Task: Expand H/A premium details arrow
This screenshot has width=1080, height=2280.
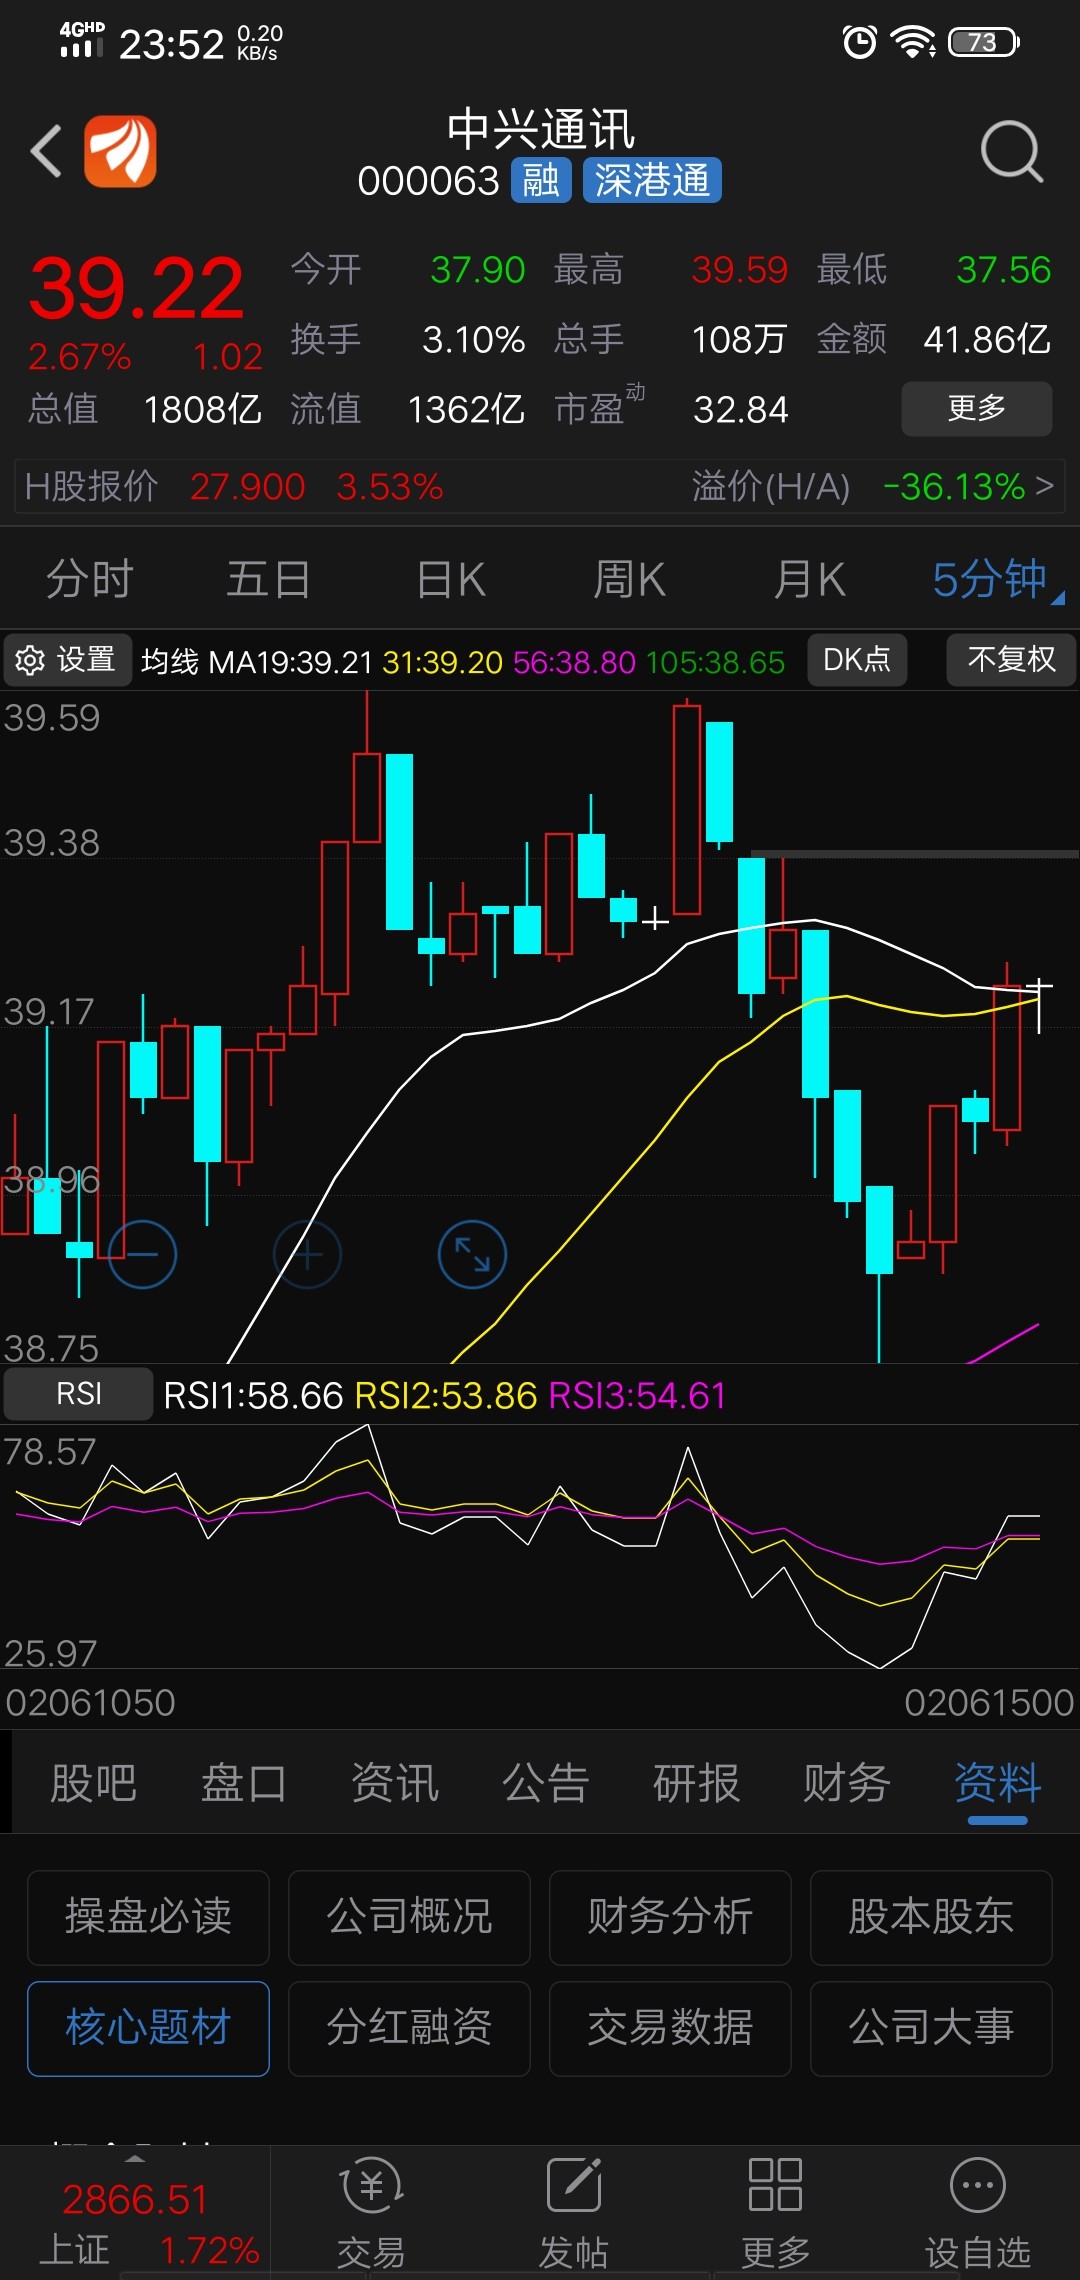Action: (1044, 486)
